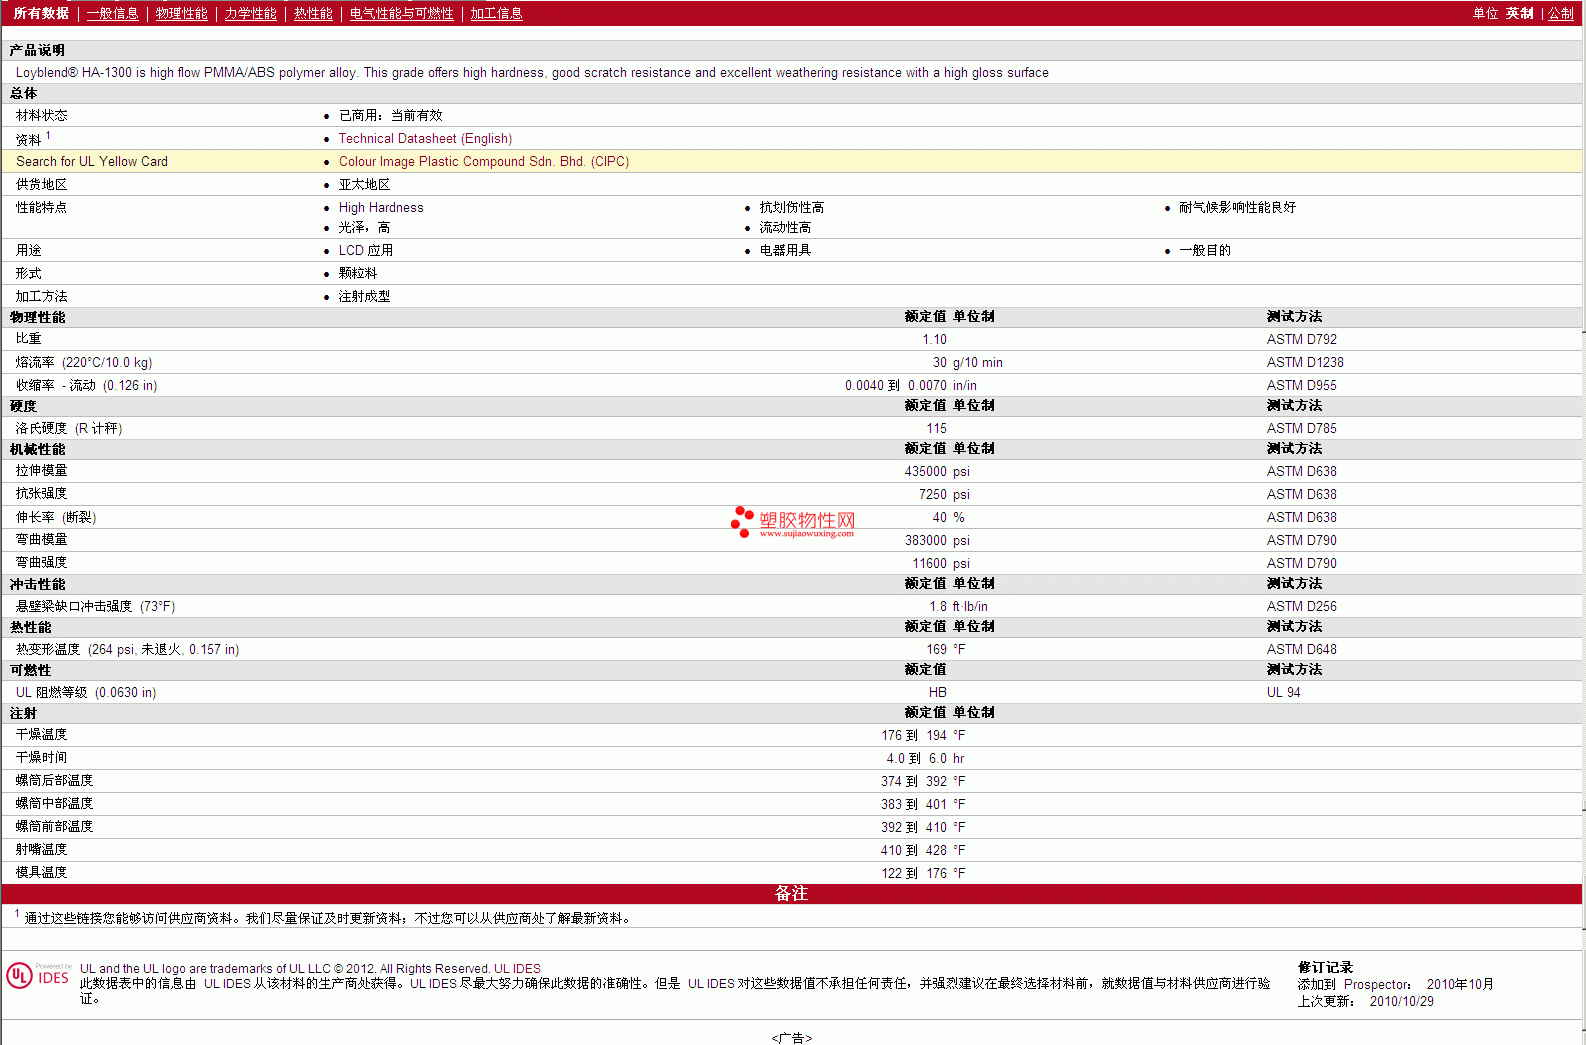The image size is (1586, 1045).
Task: Click the 射嘴温度 row label
Action: pyautogui.click(x=41, y=849)
